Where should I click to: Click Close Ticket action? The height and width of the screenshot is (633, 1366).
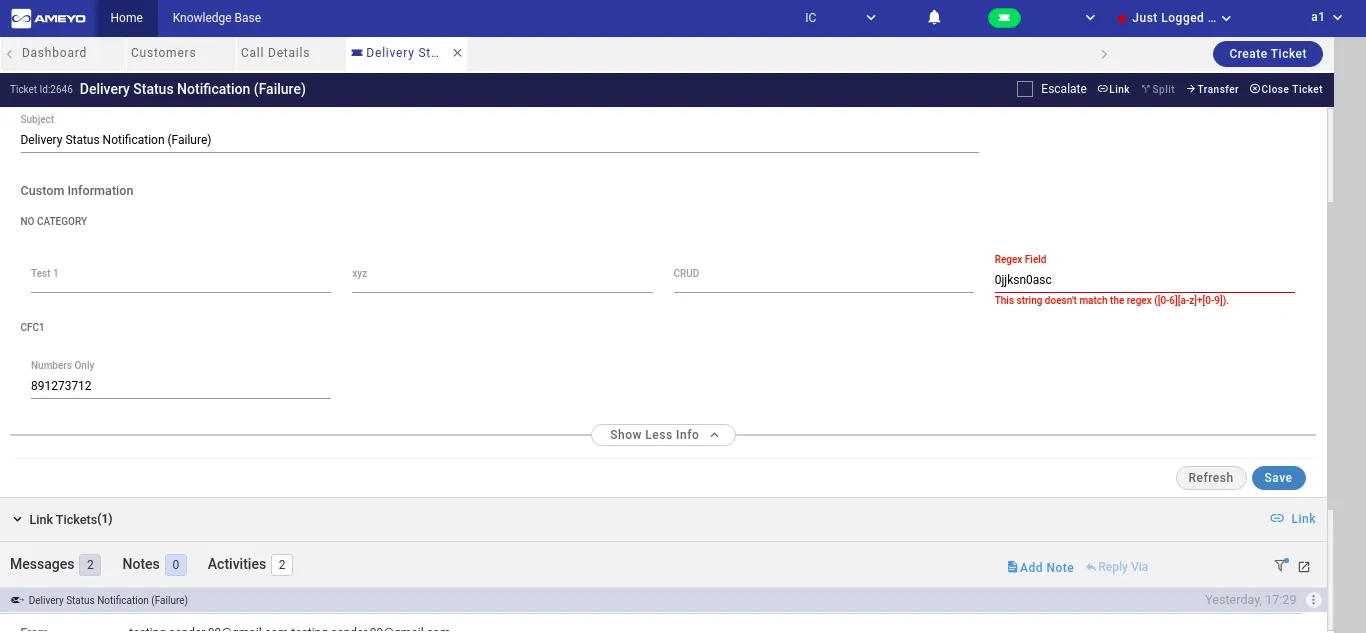(1286, 89)
